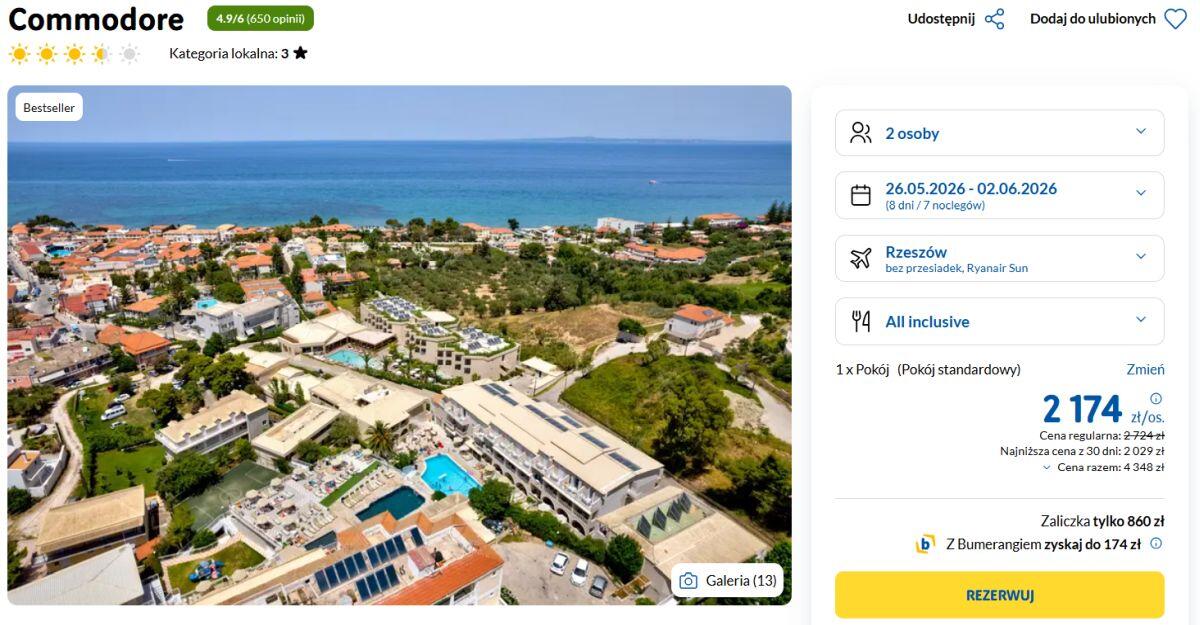Open the 26.05.2026 - 02.06.2026 date dropdown
Image resolution: width=1200 pixels, height=625 pixels.
[1141, 194]
